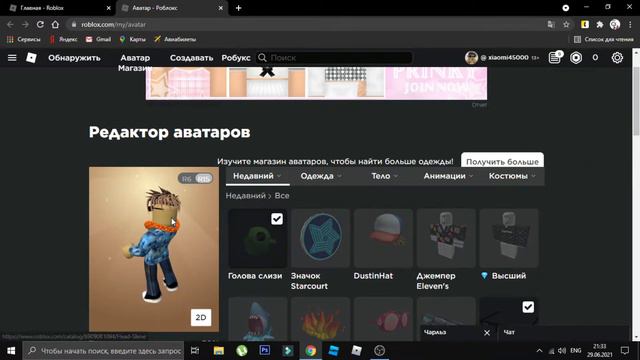Open the Сервисы apps bookmark
The width and height of the screenshot is (640, 360).
(23, 39)
